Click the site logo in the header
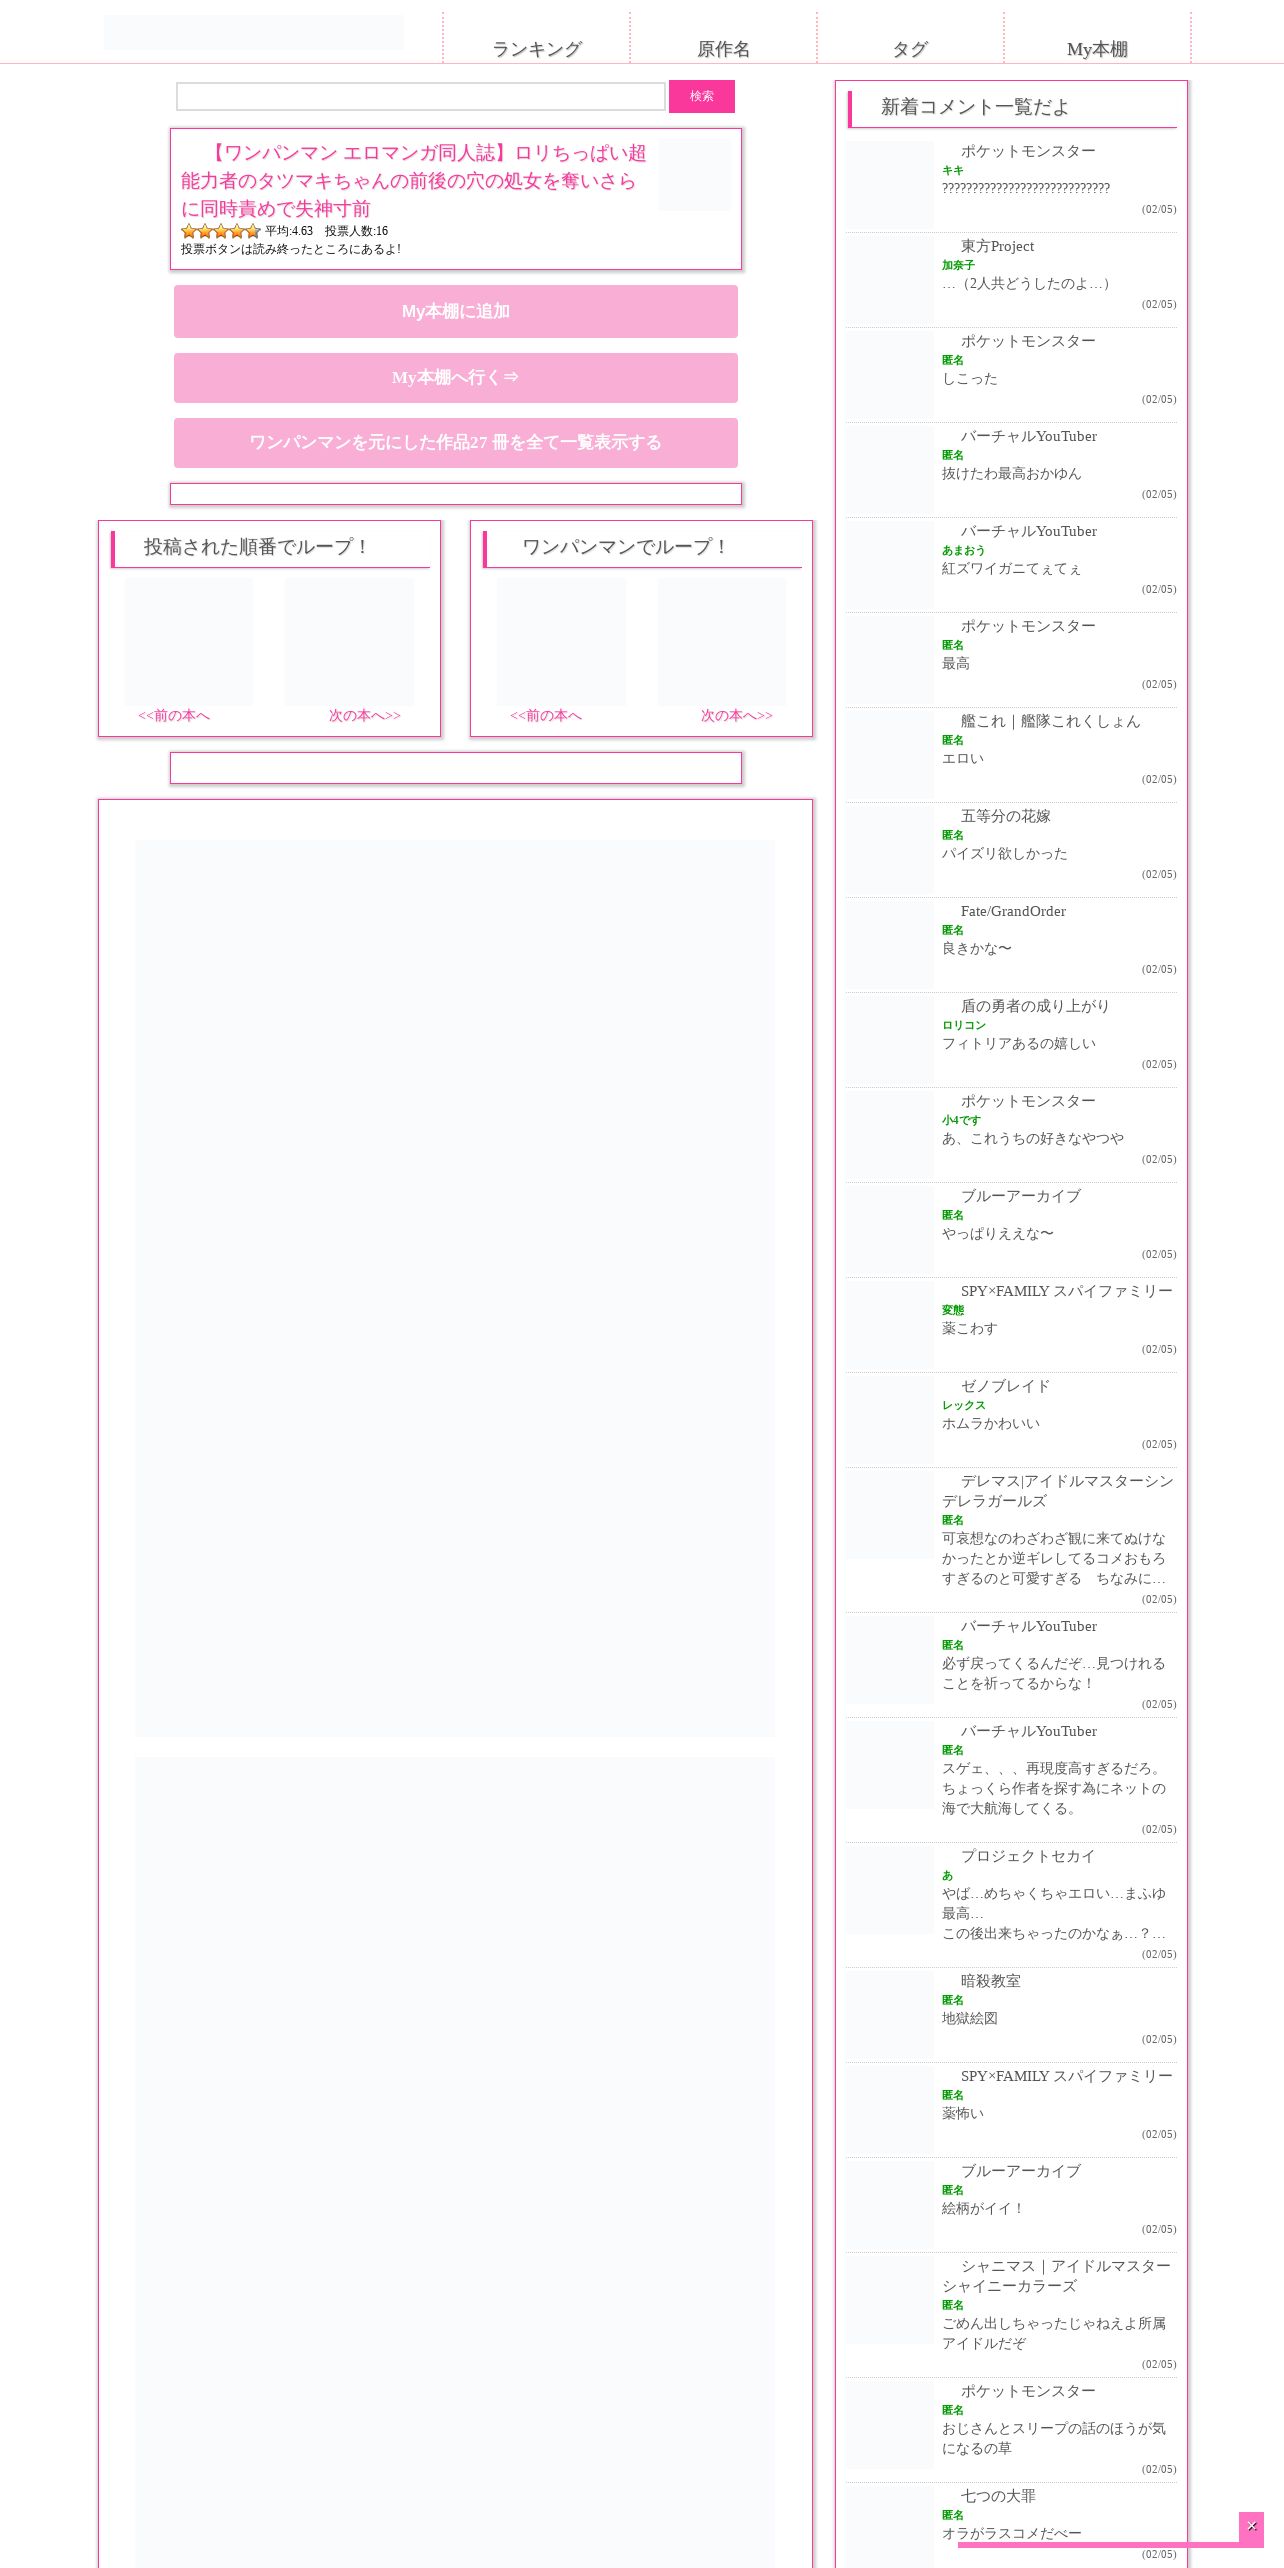 (x=253, y=32)
